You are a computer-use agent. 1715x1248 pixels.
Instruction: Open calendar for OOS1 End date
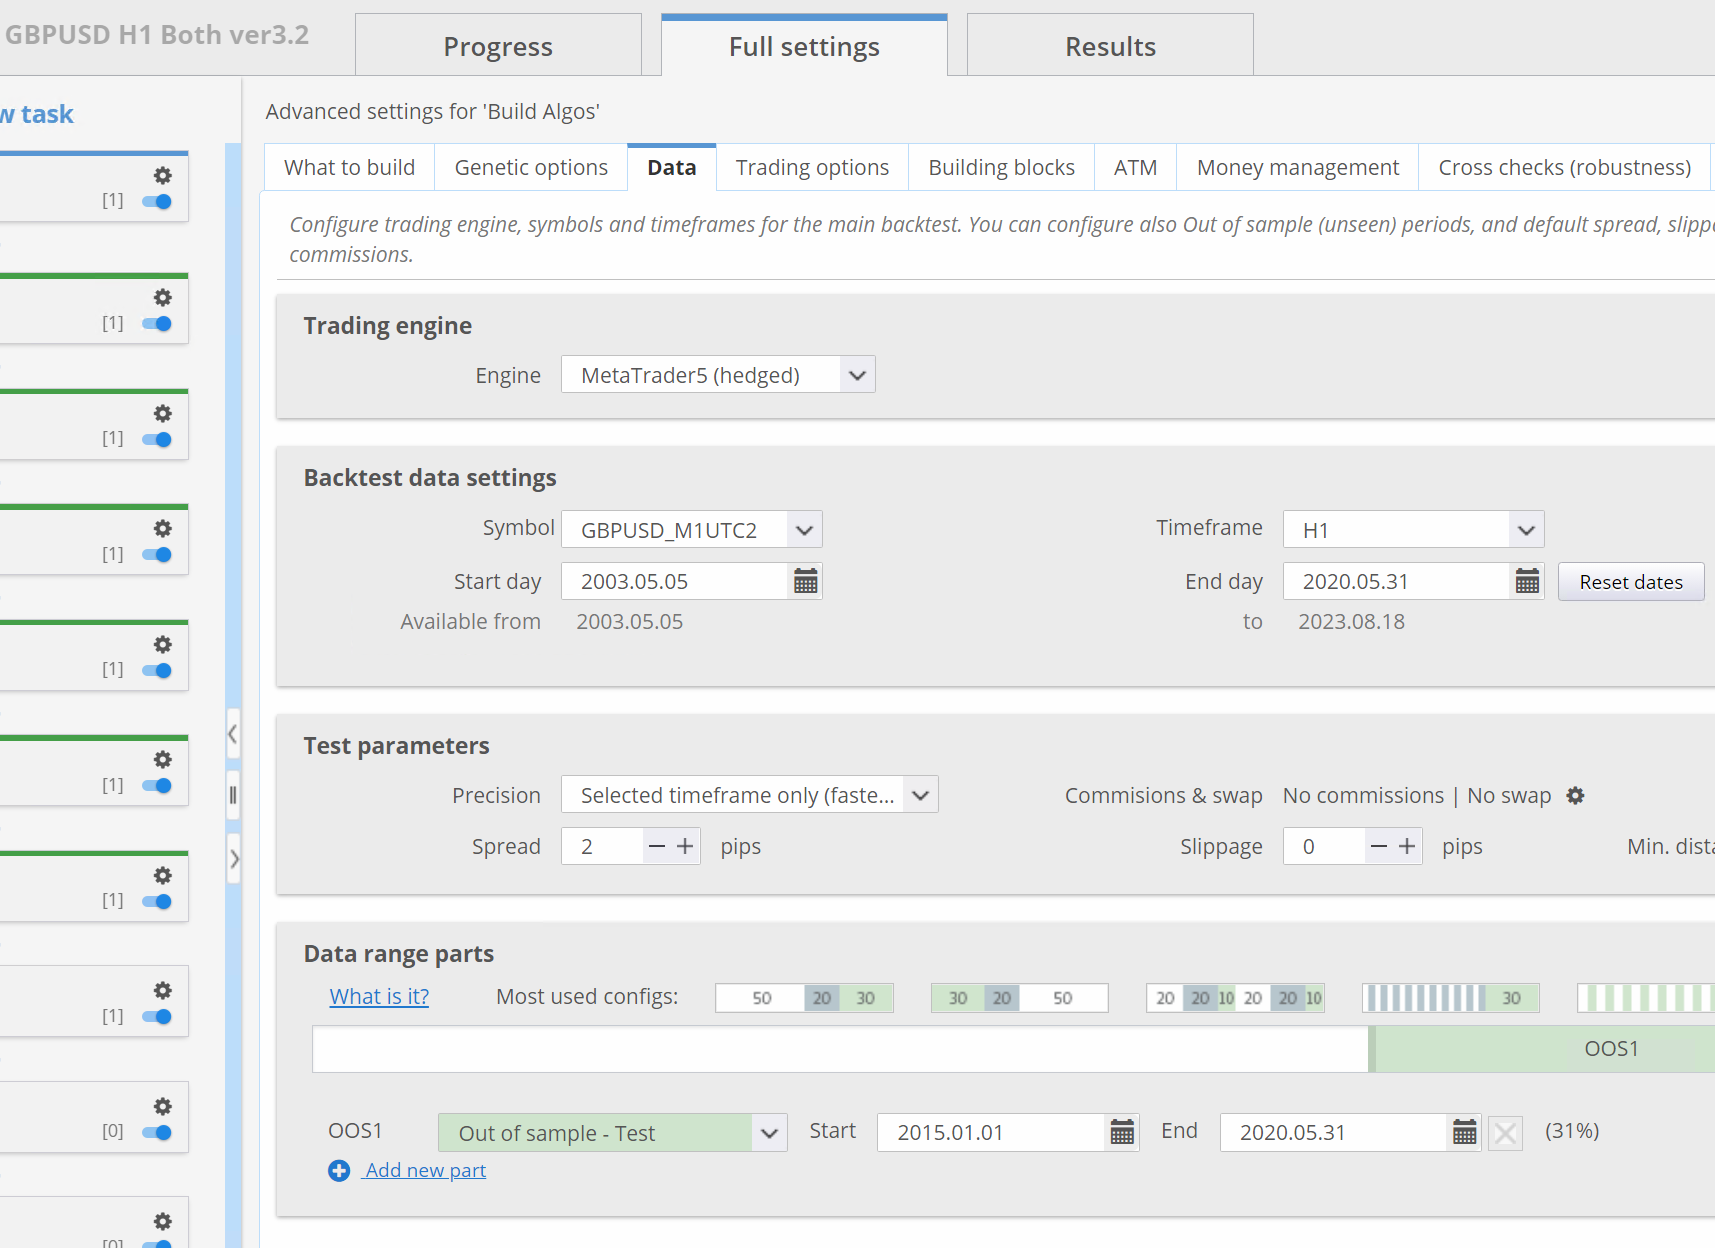pos(1464,1132)
